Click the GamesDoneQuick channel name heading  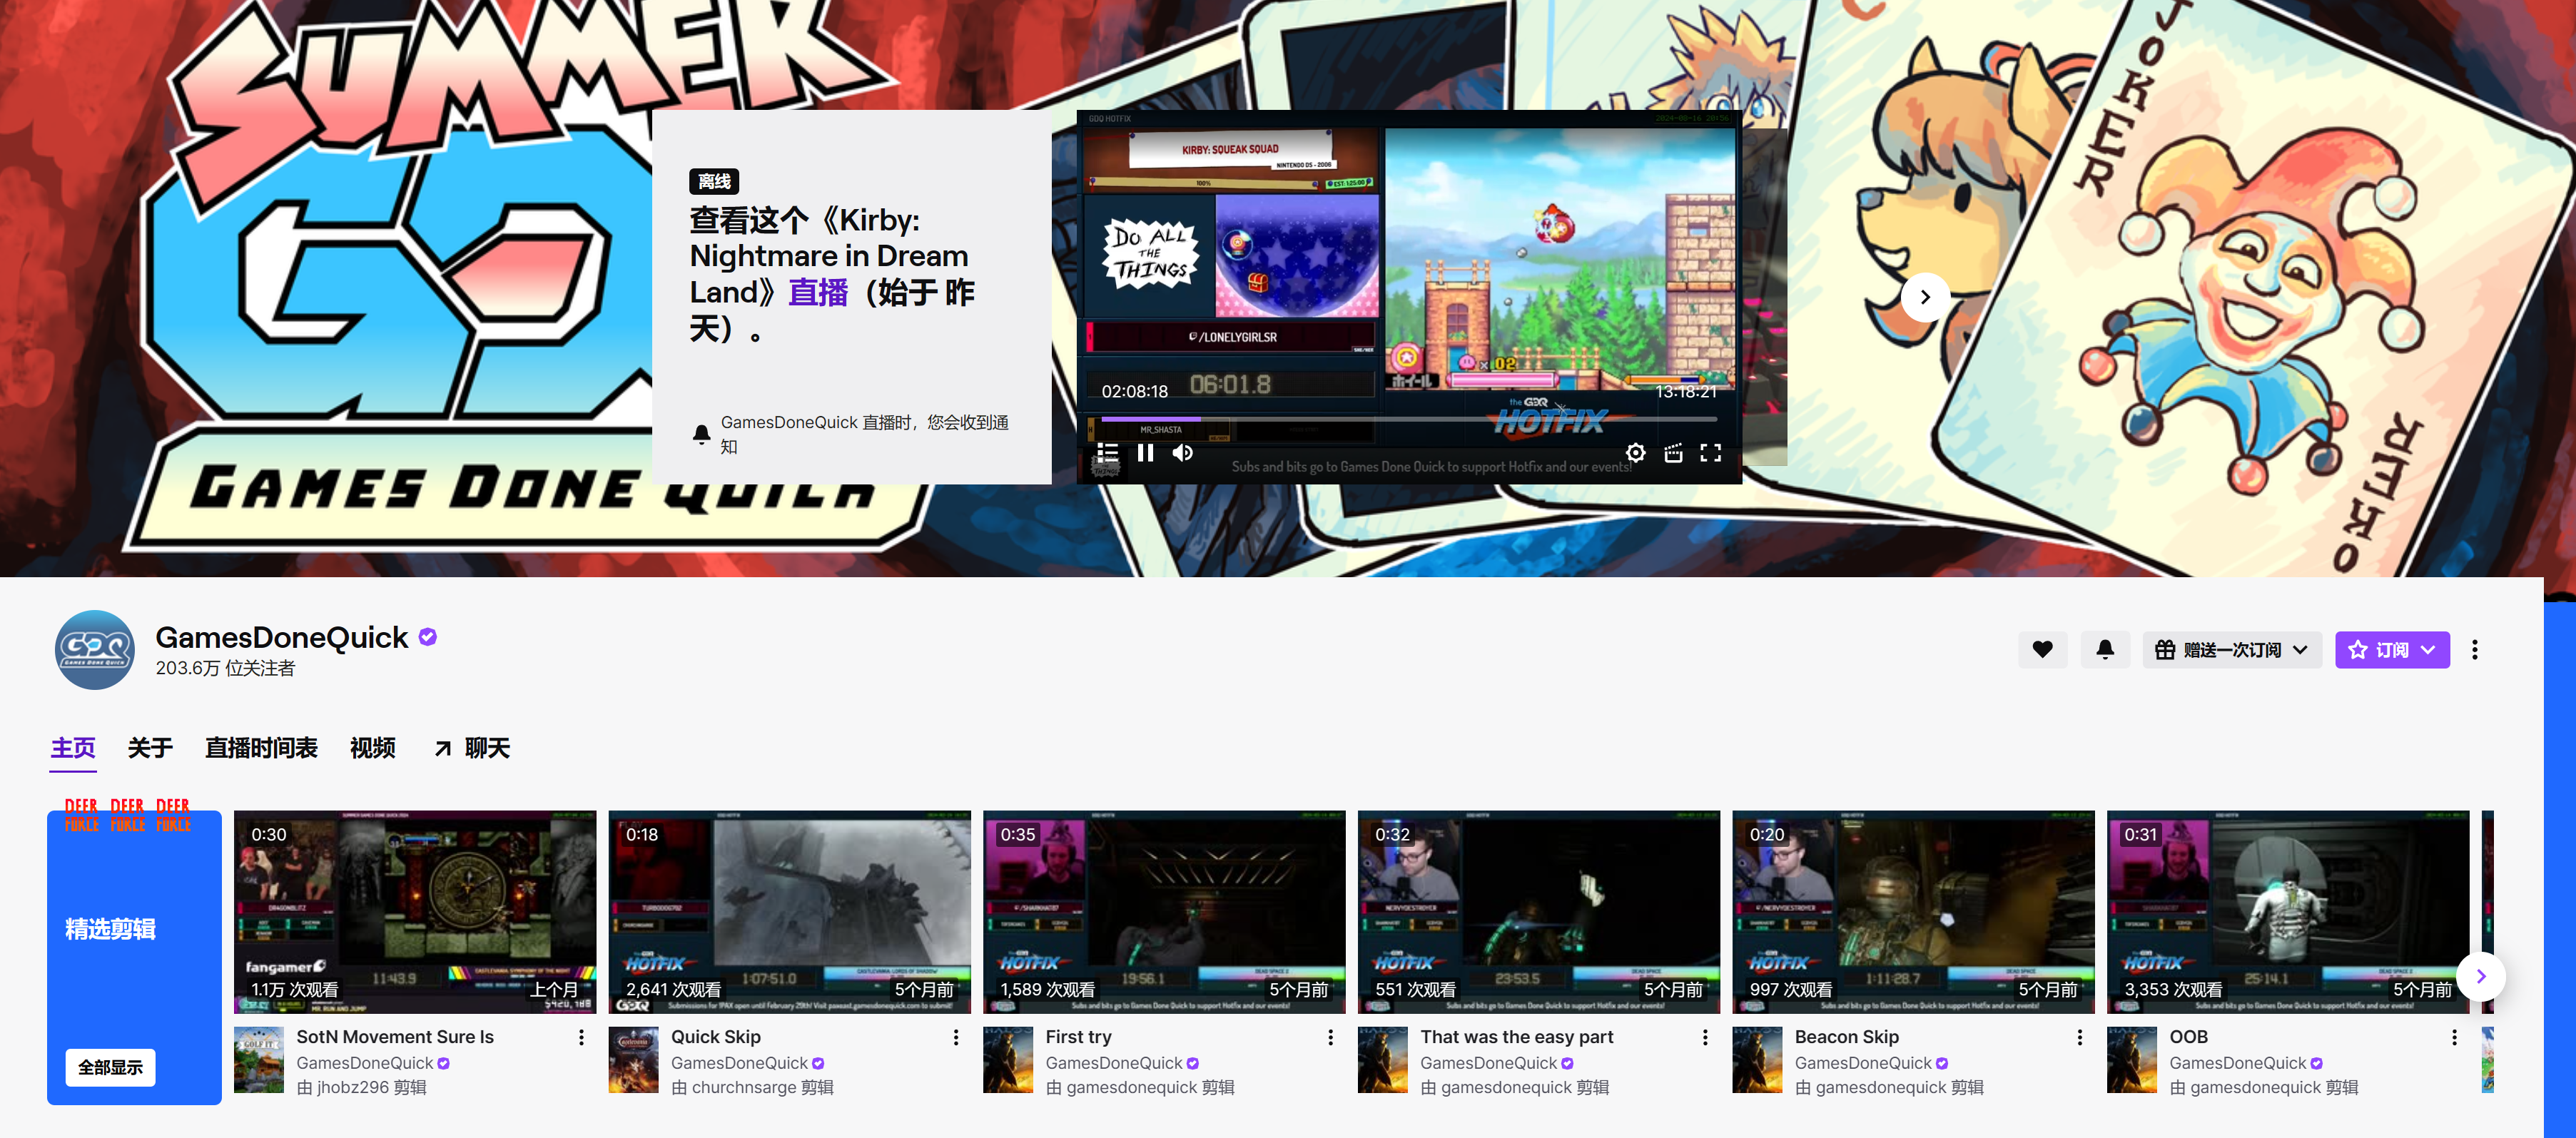click(282, 637)
